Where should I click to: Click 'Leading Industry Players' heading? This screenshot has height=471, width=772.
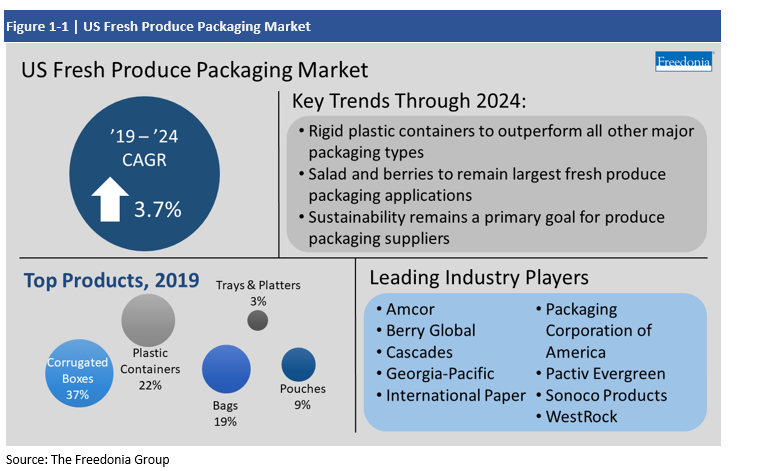click(479, 278)
